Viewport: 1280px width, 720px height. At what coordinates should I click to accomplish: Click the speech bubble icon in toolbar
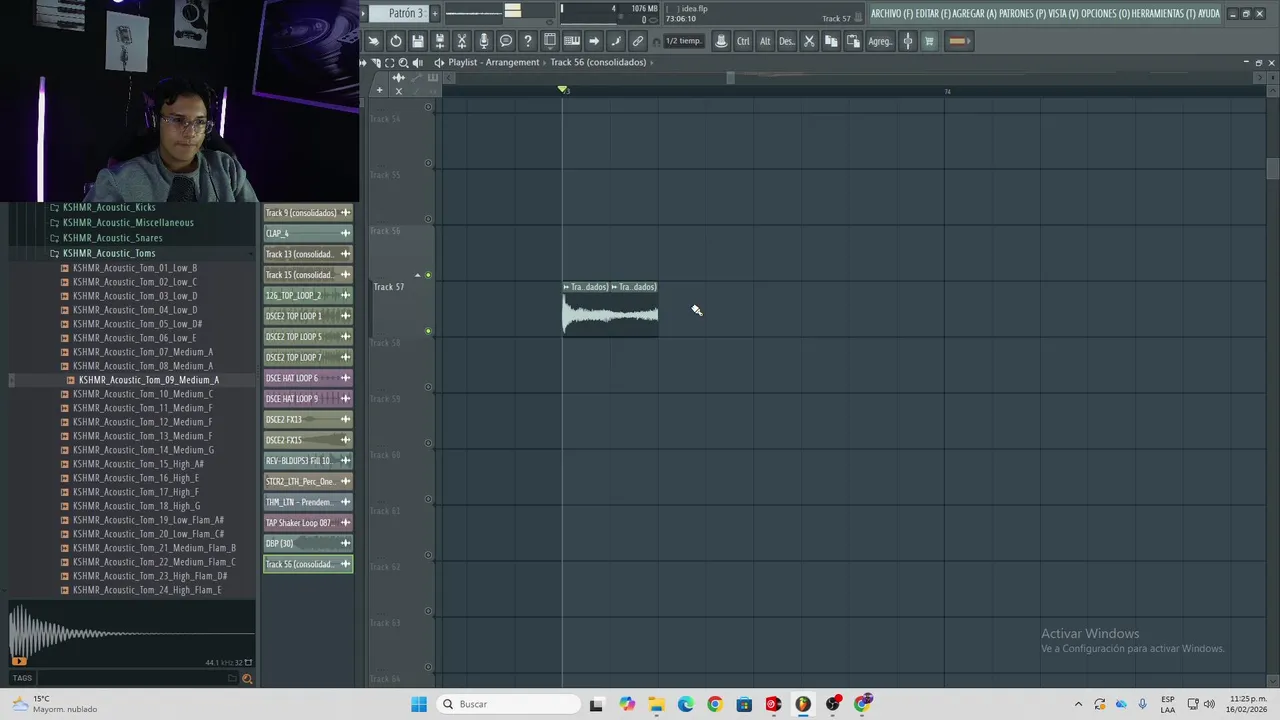506,41
